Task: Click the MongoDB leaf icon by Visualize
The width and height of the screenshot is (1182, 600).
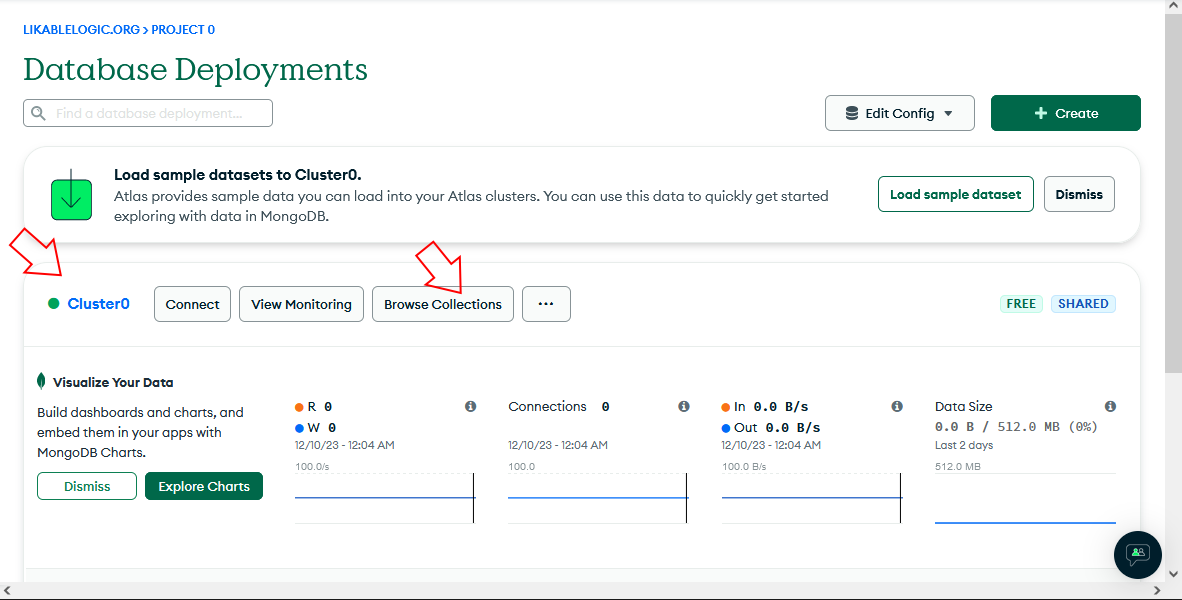Action: pyautogui.click(x=41, y=382)
